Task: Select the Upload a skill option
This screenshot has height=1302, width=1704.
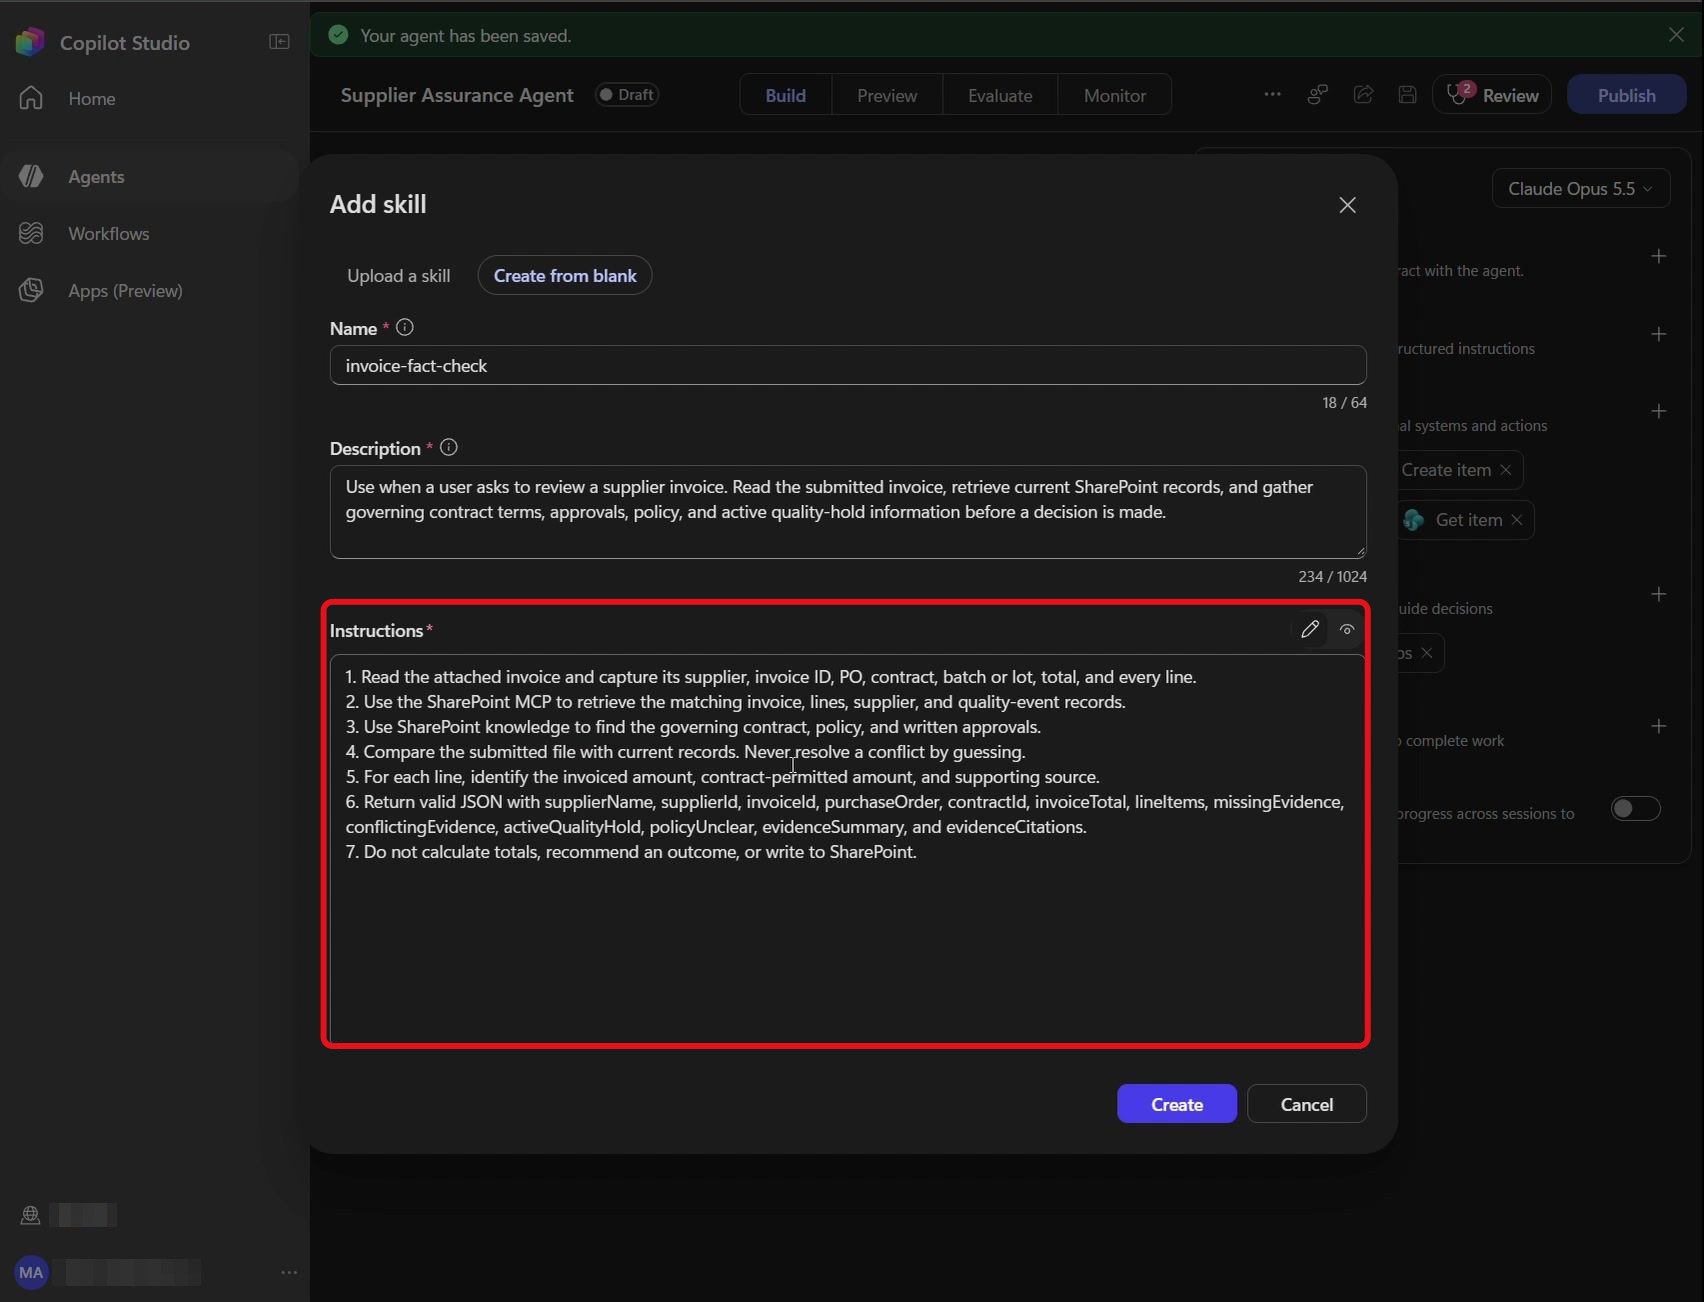Action: pos(398,275)
